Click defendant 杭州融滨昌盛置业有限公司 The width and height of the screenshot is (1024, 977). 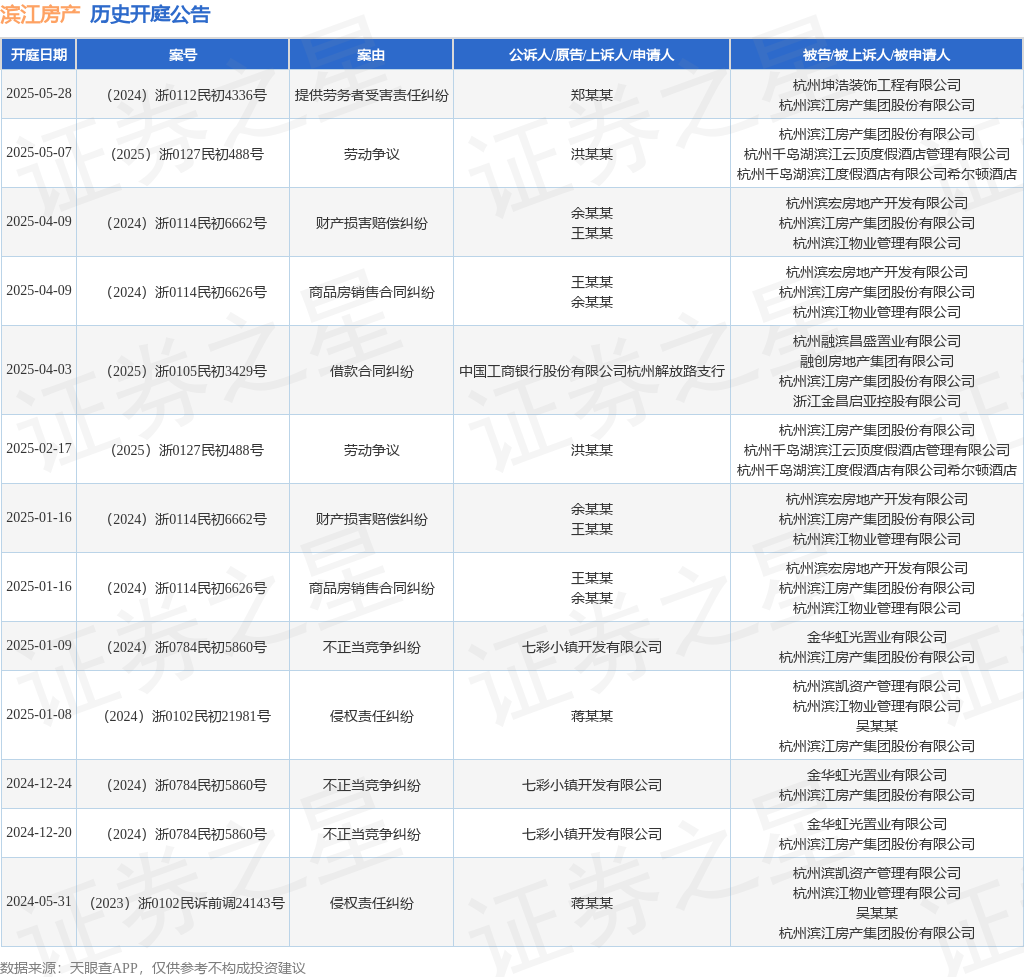[876, 341]
